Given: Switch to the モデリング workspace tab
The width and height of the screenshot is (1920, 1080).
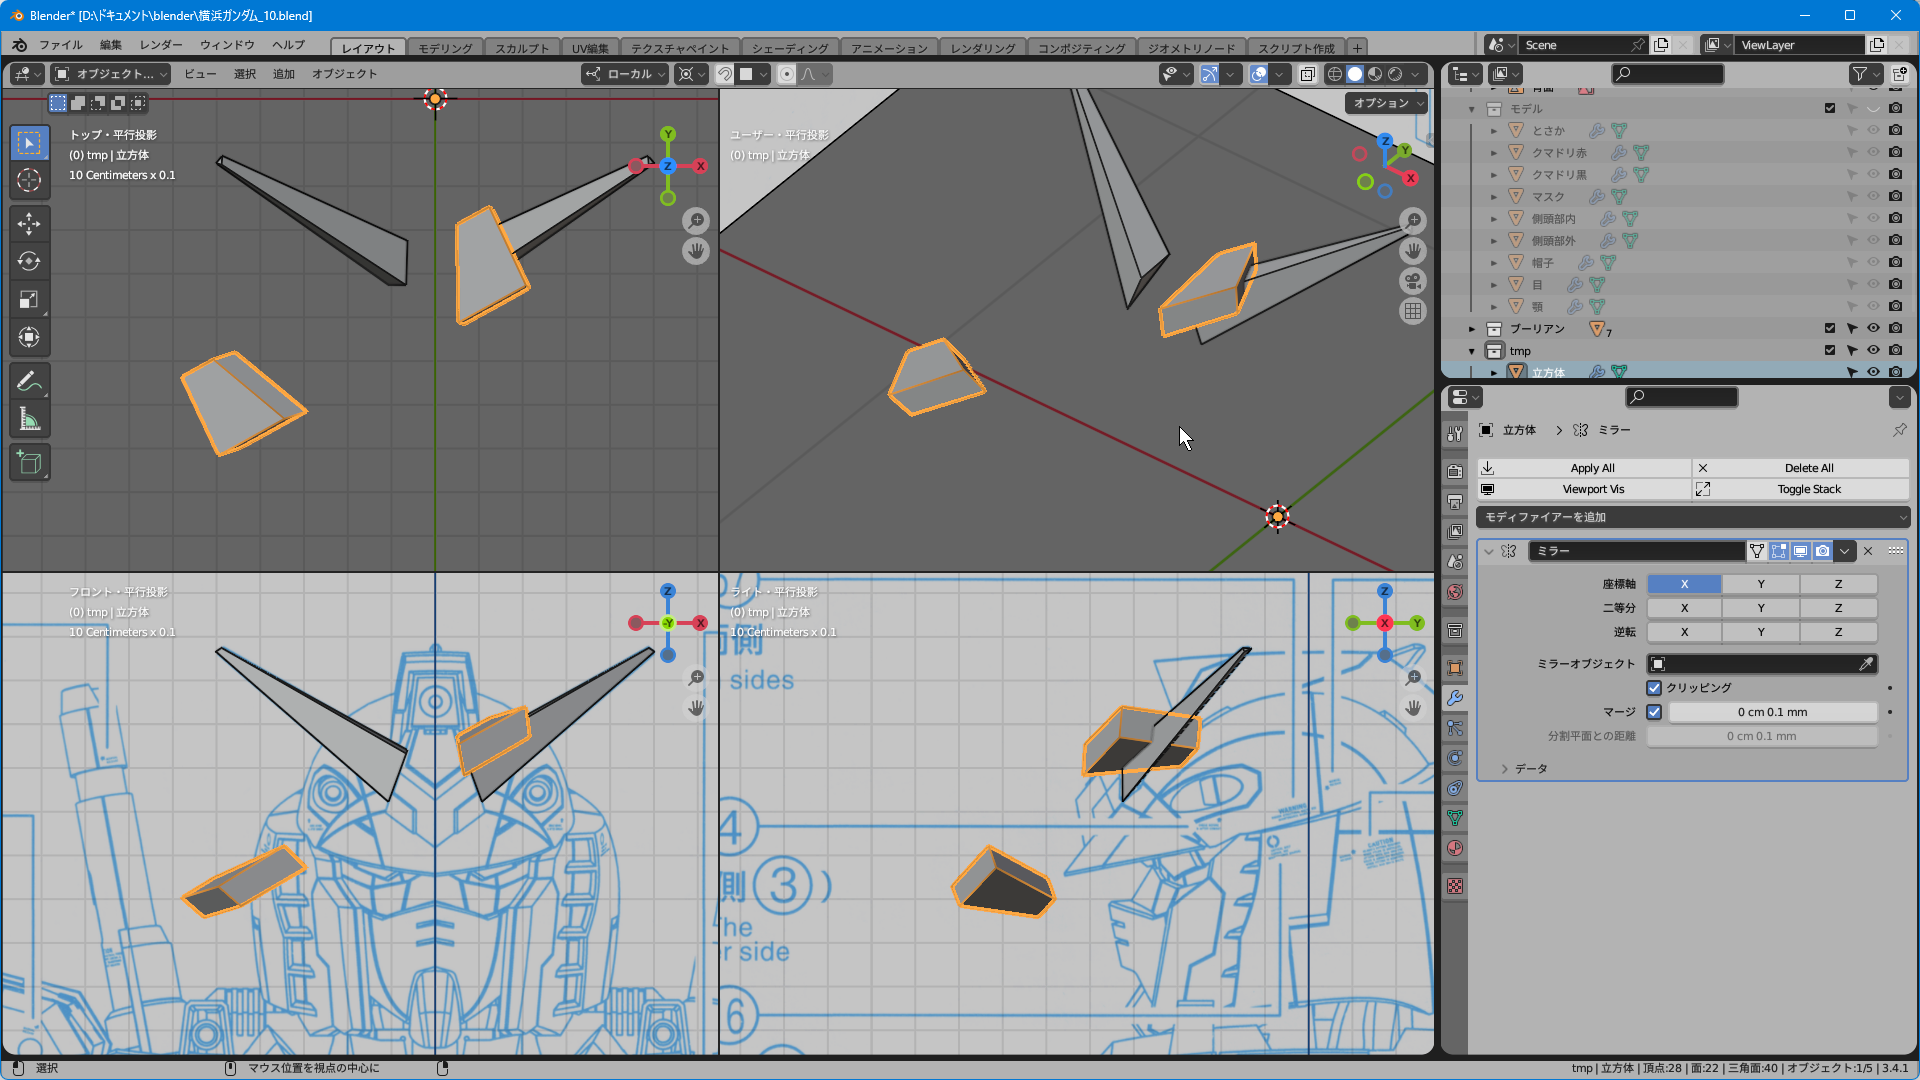Looking at the screenshot, I should pyautogui.click(x=445, y=48).
